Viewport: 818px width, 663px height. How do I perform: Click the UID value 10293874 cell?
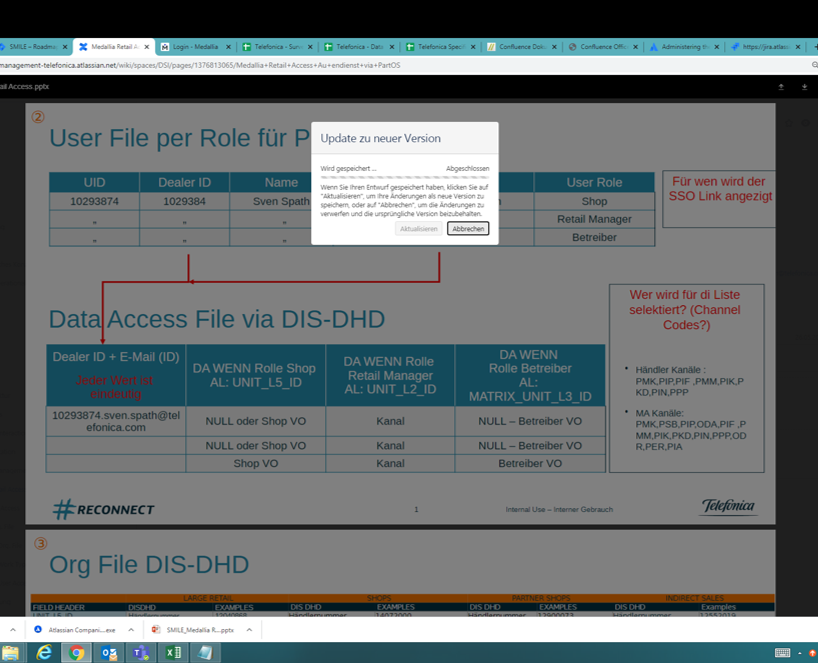pos(94,201)
